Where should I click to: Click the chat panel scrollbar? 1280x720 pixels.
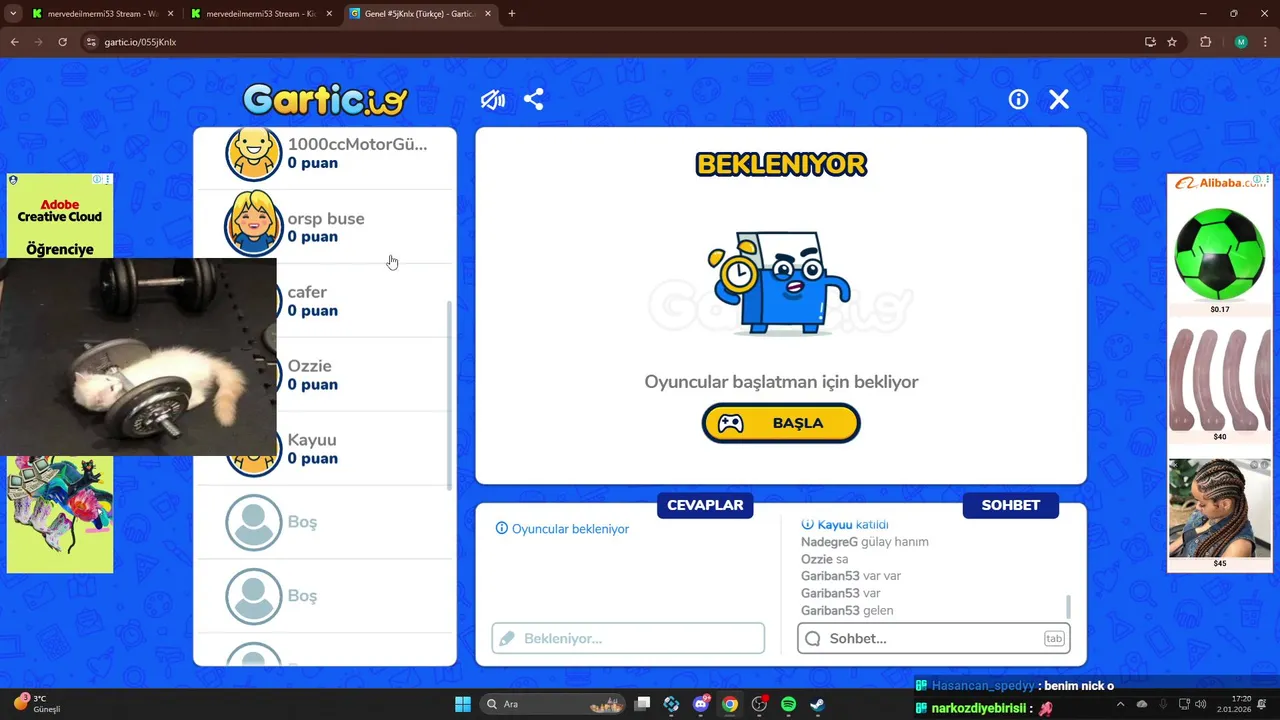[1068, 606]
